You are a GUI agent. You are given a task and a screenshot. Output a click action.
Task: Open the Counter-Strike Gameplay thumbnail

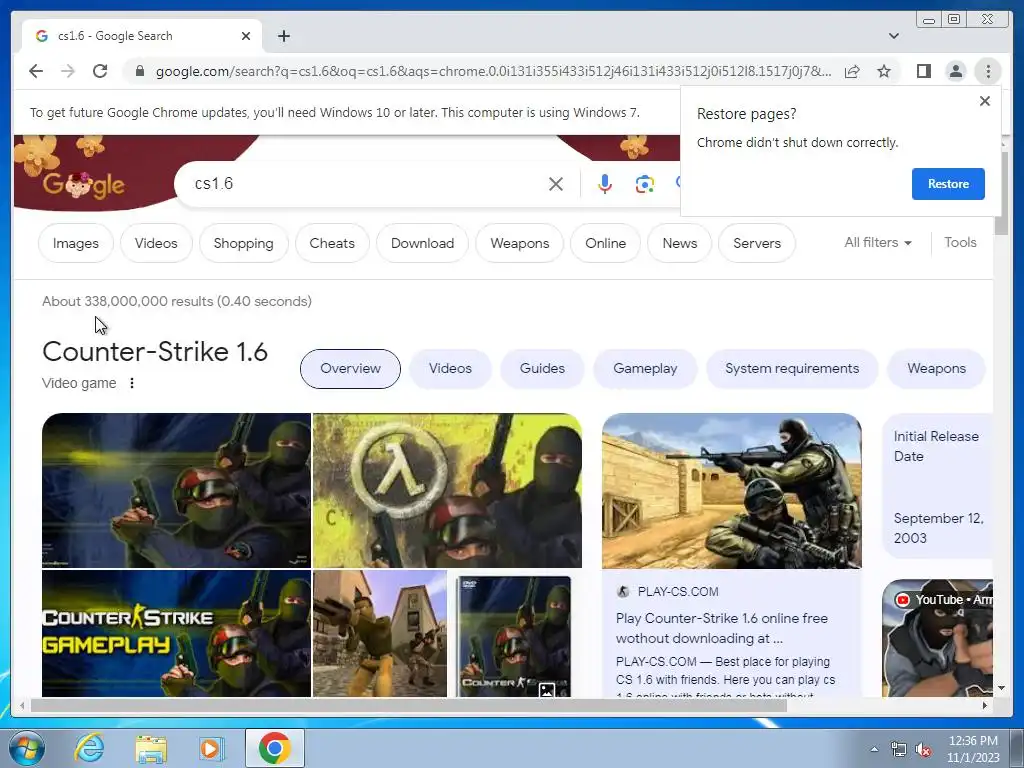pos(176,633)
